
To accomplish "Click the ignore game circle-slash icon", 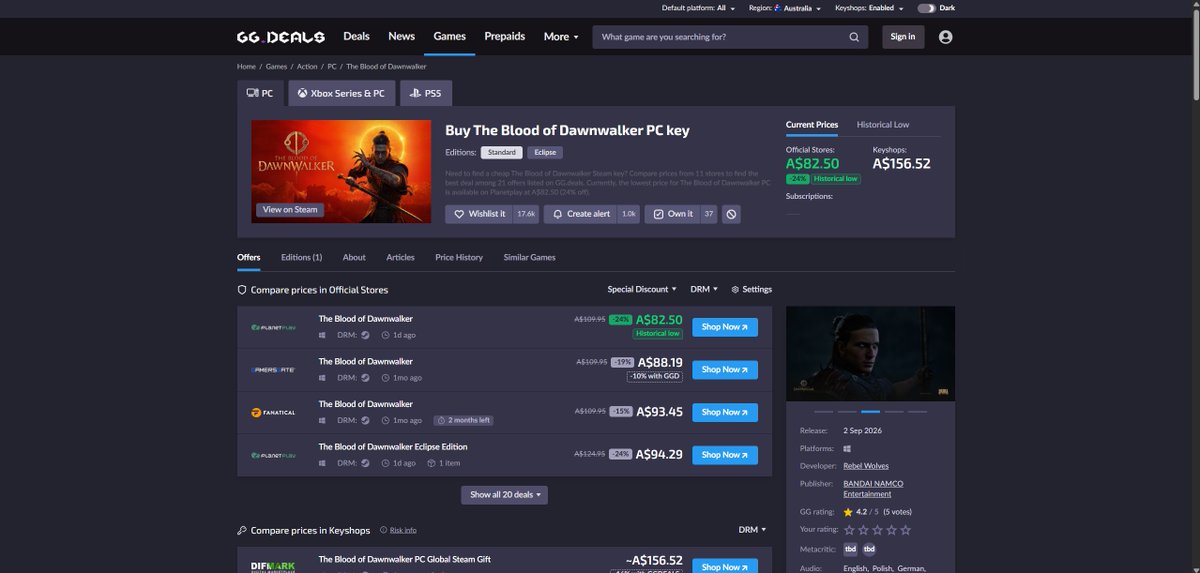I will (731, 214).
